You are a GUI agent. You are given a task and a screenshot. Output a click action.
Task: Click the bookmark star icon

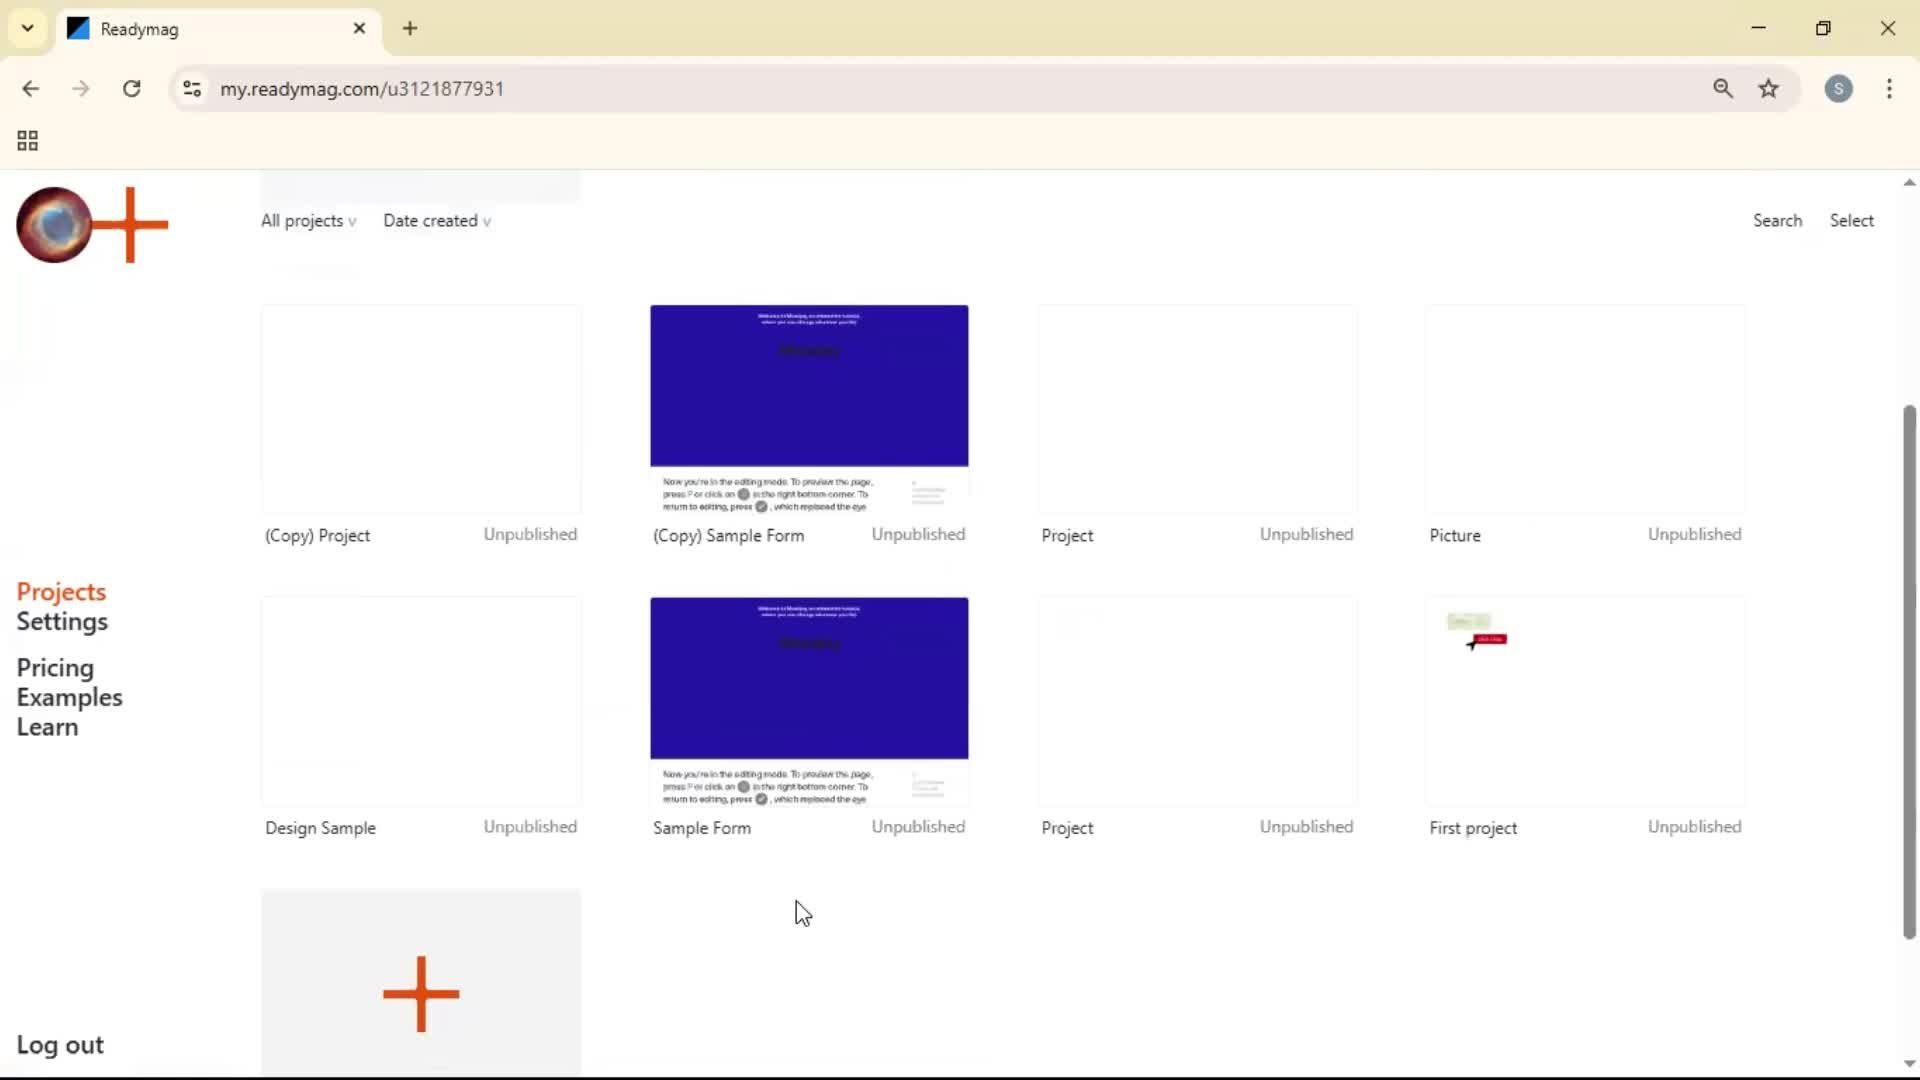coord(1769,88)
